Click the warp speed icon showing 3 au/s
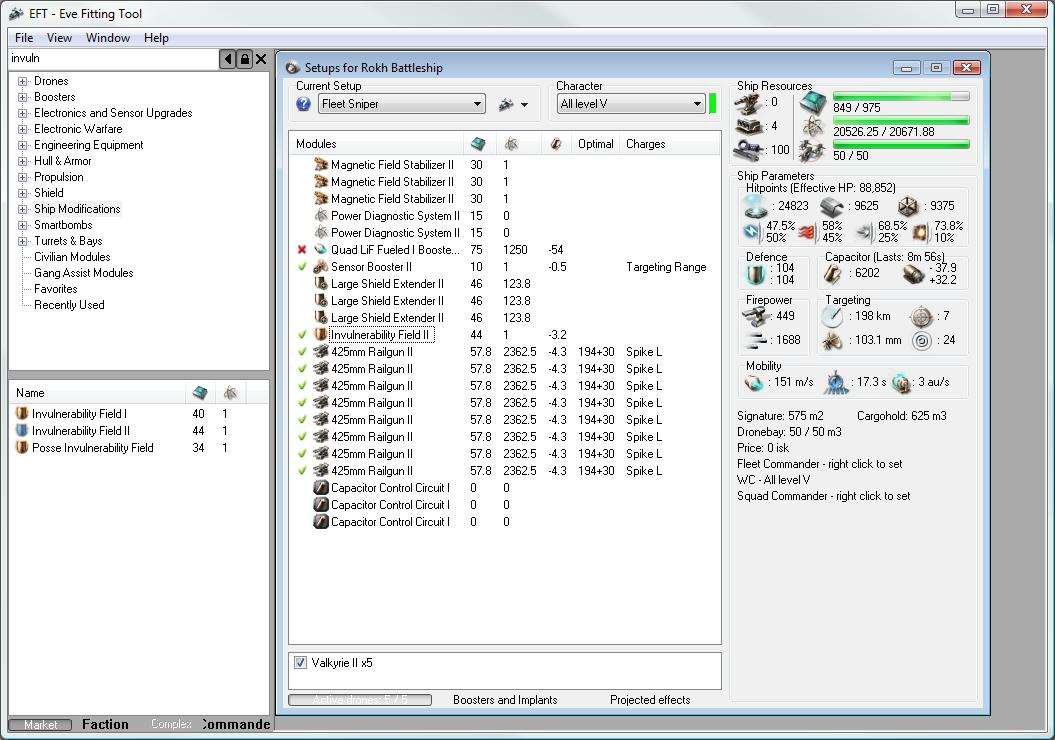This screenshot has width=1055, height=740. tap(901, 382)
